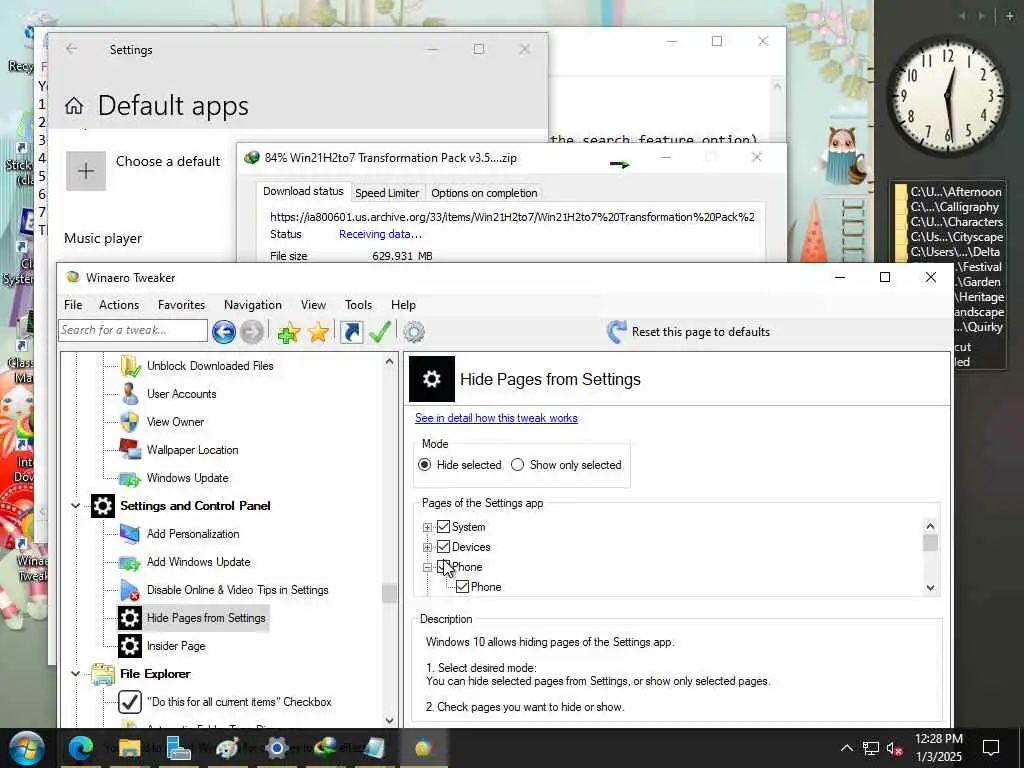The height and width of the screenshot is (768, 1024).
Task: Select User Accounts tweak in tree
Action: point(181,394)
